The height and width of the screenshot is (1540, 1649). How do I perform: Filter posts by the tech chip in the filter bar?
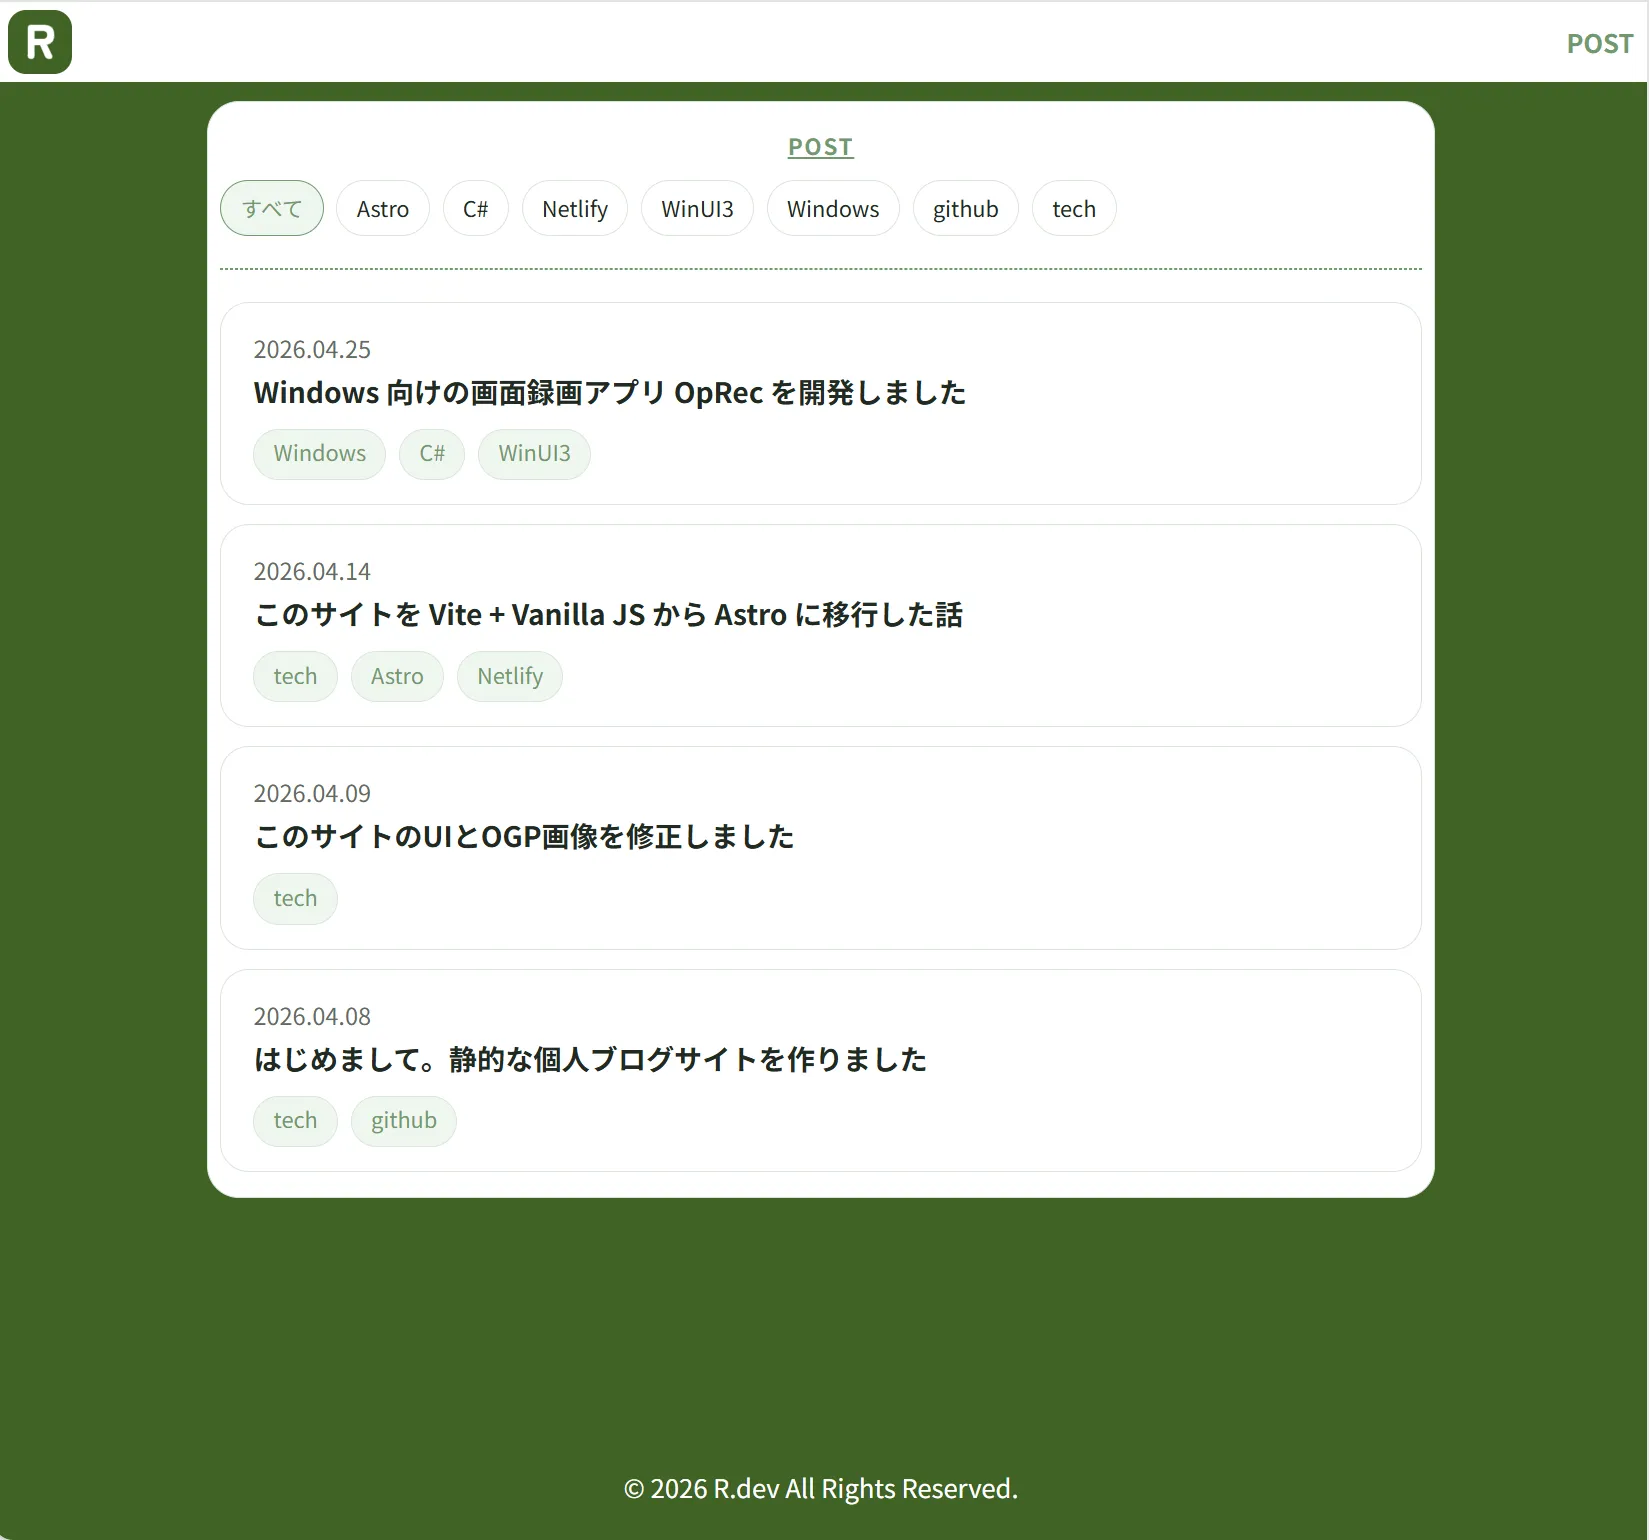click(x=1074, y=208)
